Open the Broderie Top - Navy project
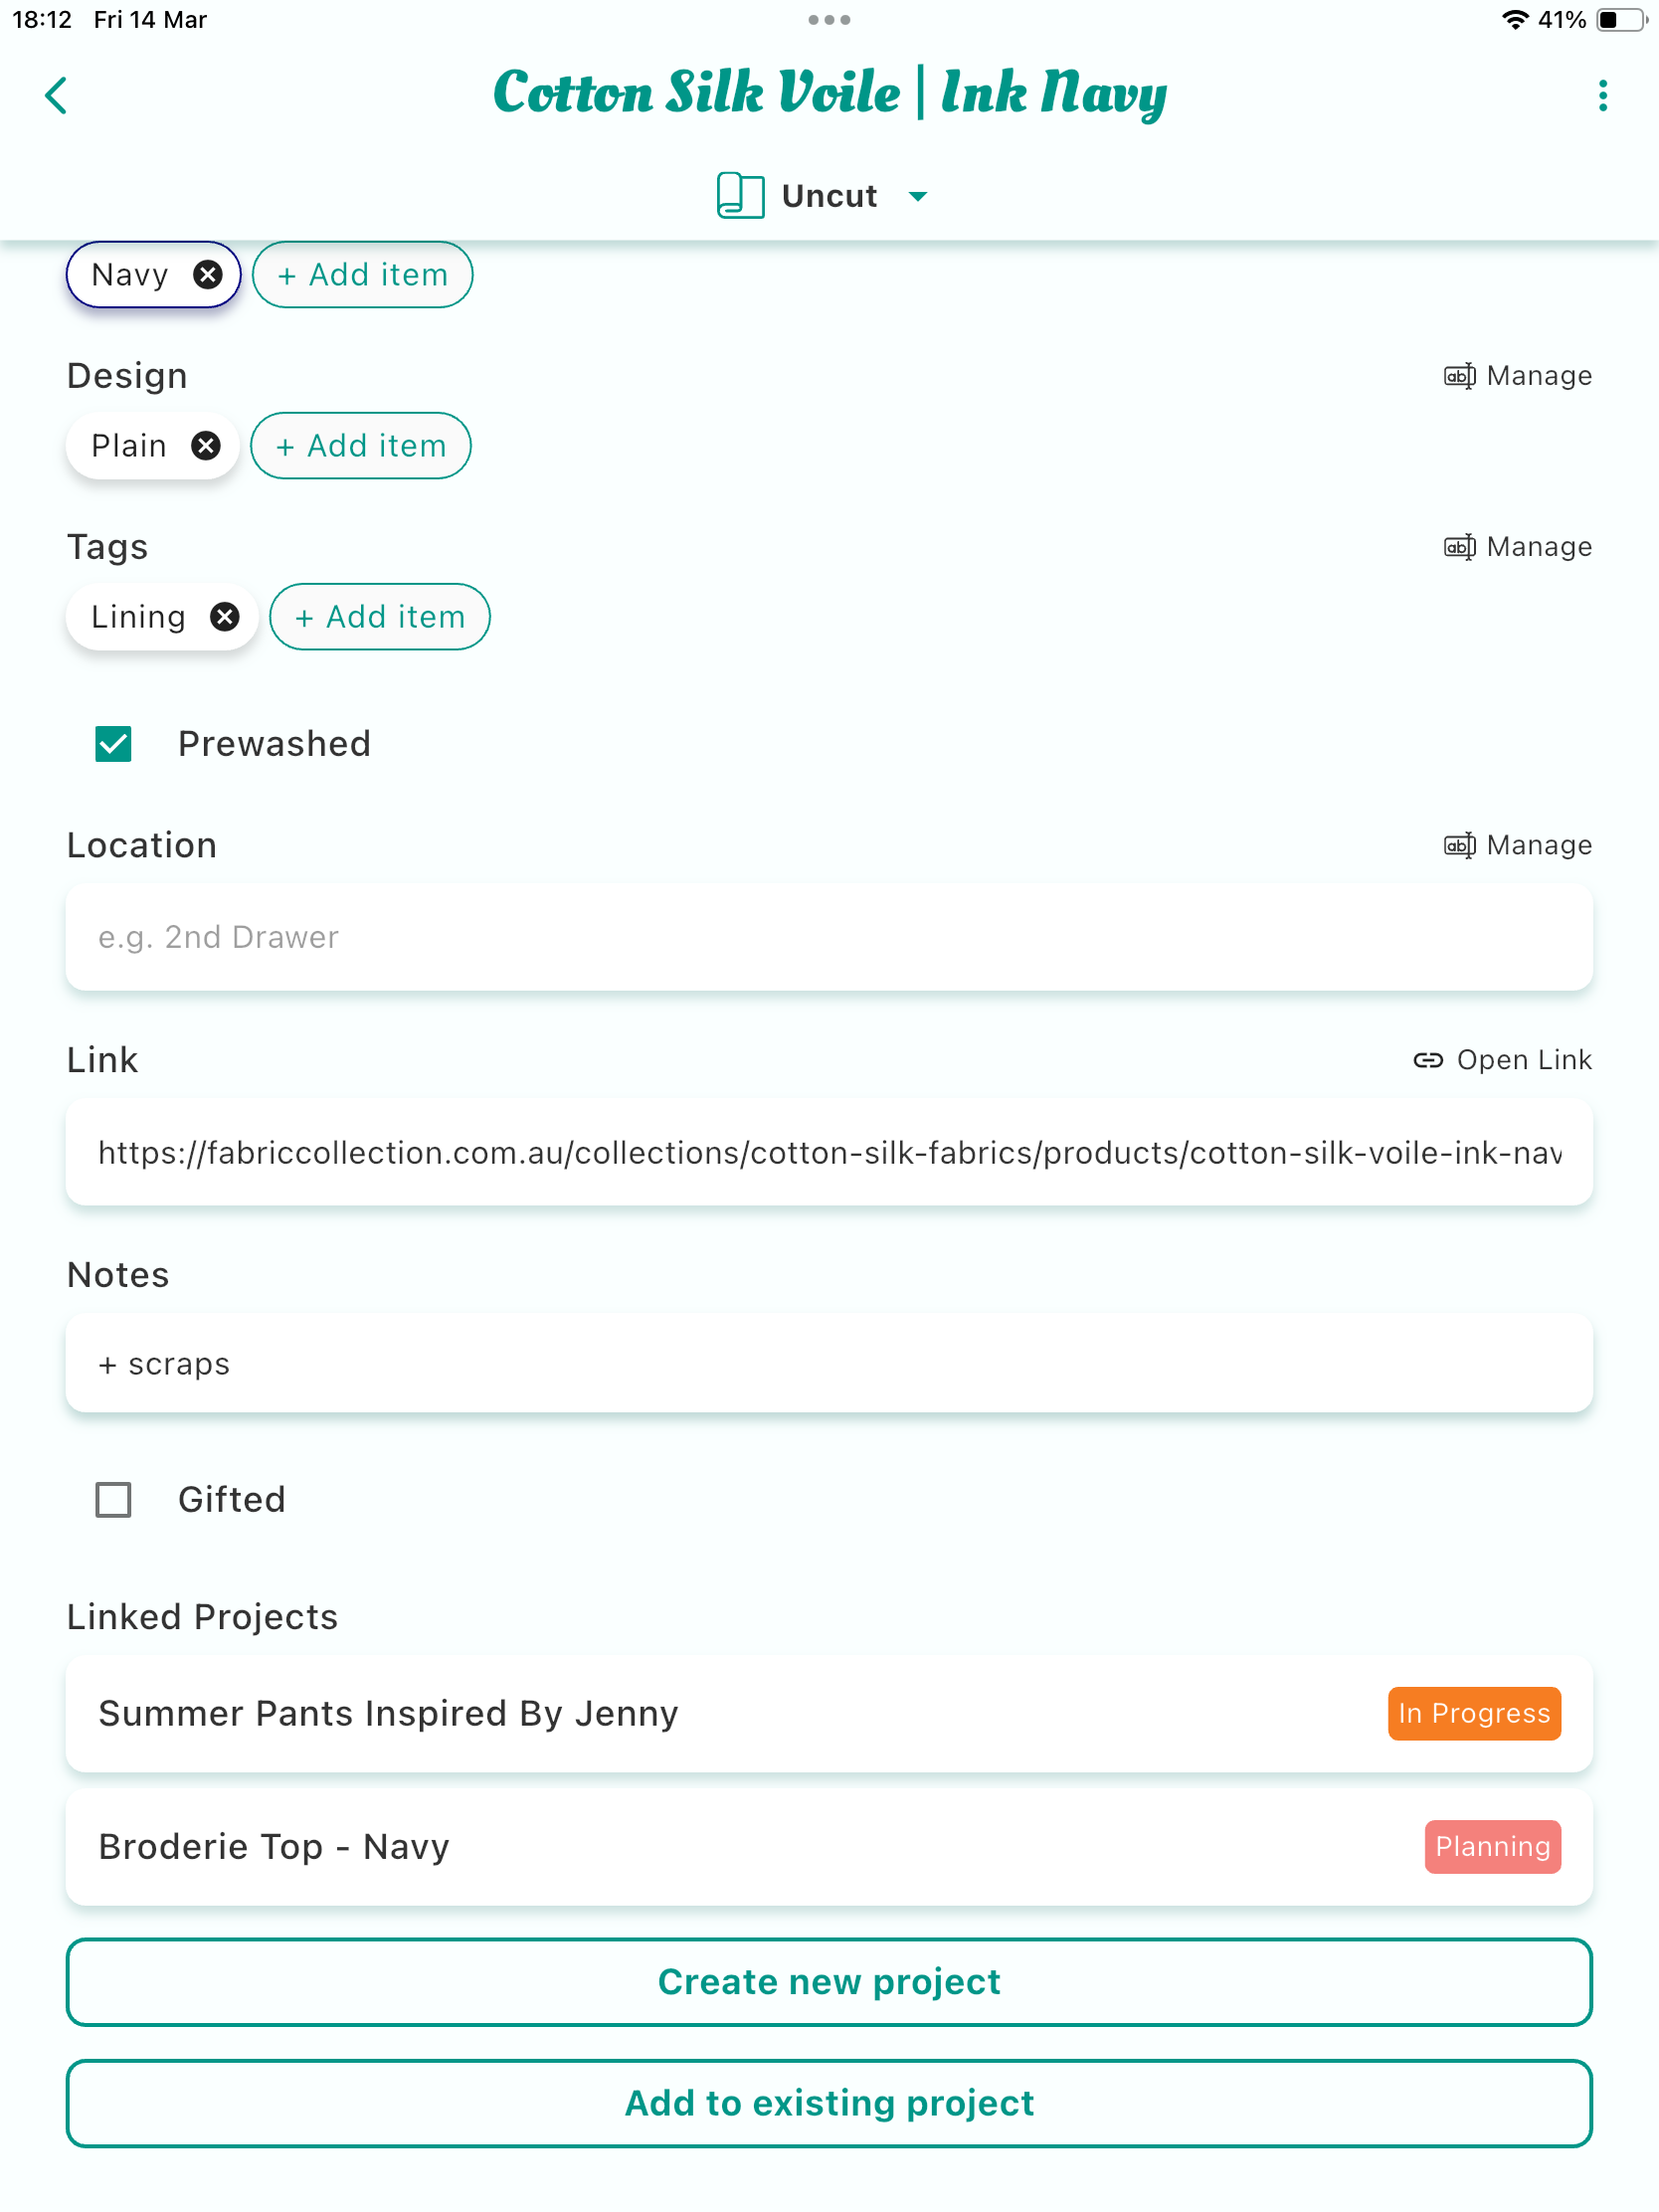Viewport: 1659px width, 2212px height. click(x=829, y=1847)
